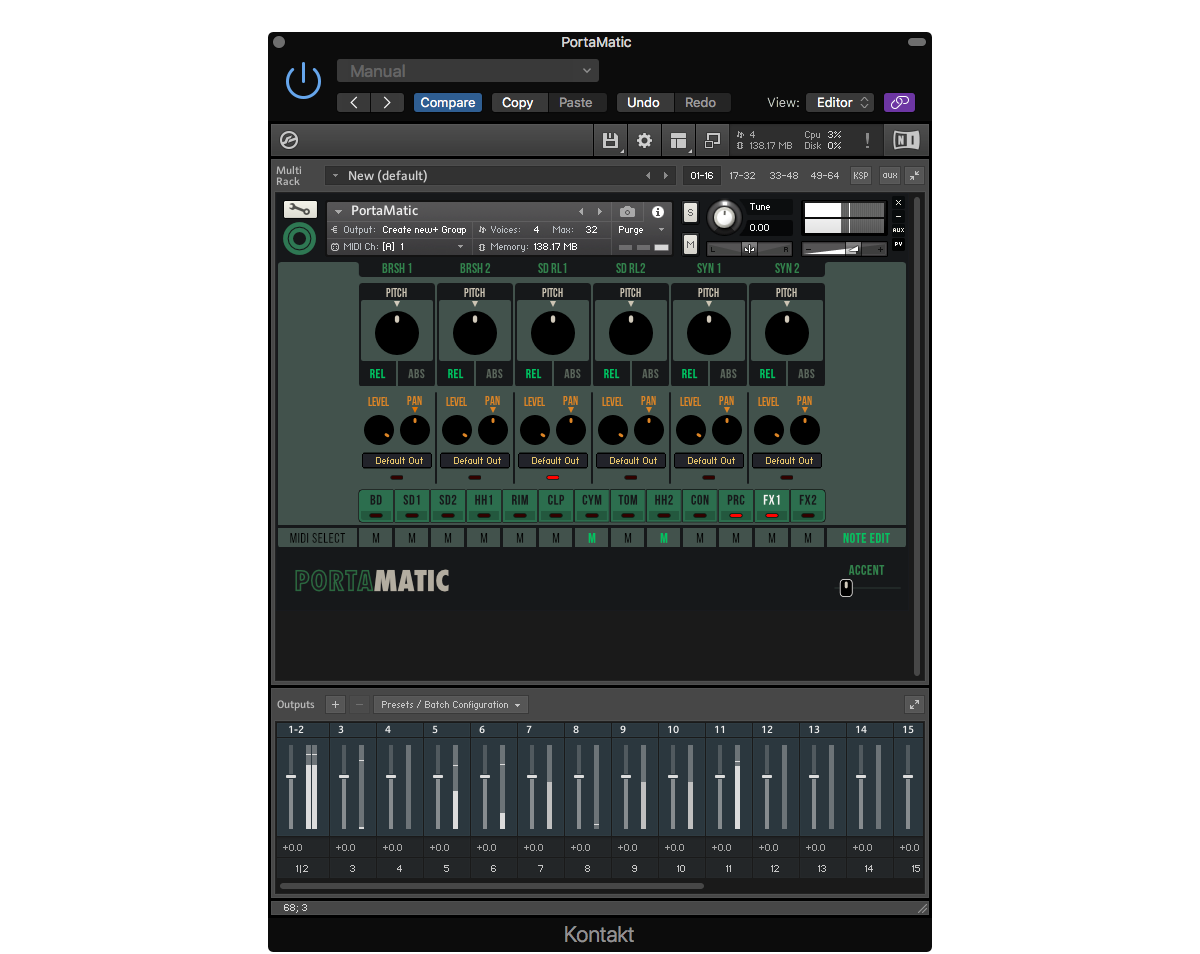Image resolution: width=1200 pixels, height=954 pixels.
Task: Expand the Outputs panel with the arrows icon
Action: click(x=914, y=704)
